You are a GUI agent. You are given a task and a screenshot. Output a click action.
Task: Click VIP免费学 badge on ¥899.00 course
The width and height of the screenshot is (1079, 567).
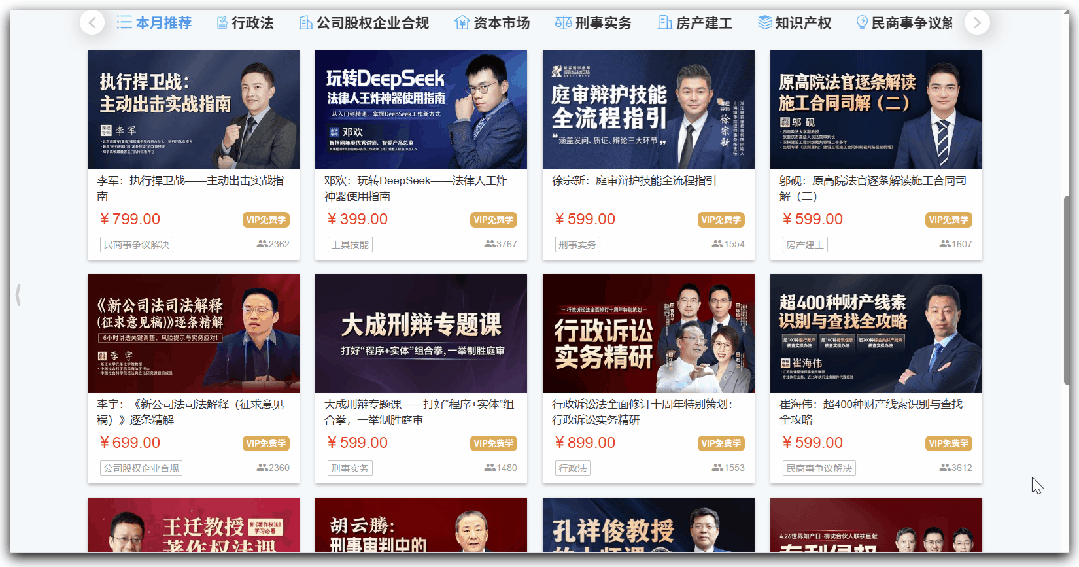point(721,444)
